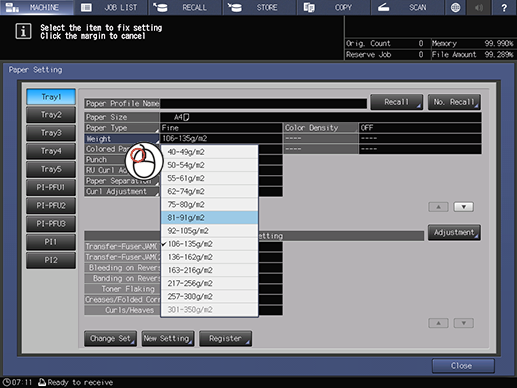Select the PI-PFU1 tray button
The width and height of the screenshot is (517, 388).
pos(51,187)
